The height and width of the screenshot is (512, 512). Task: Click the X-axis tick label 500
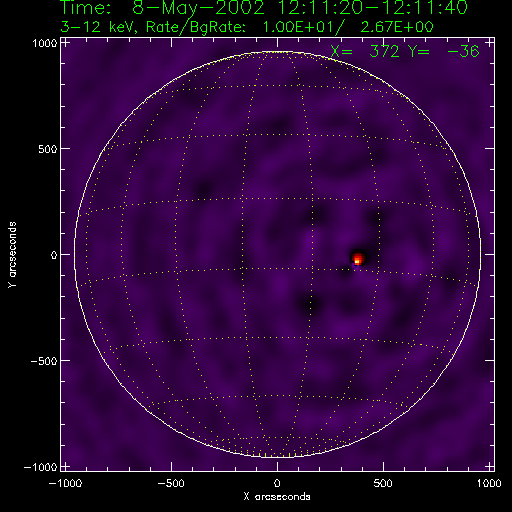click(x=383, y=483)
